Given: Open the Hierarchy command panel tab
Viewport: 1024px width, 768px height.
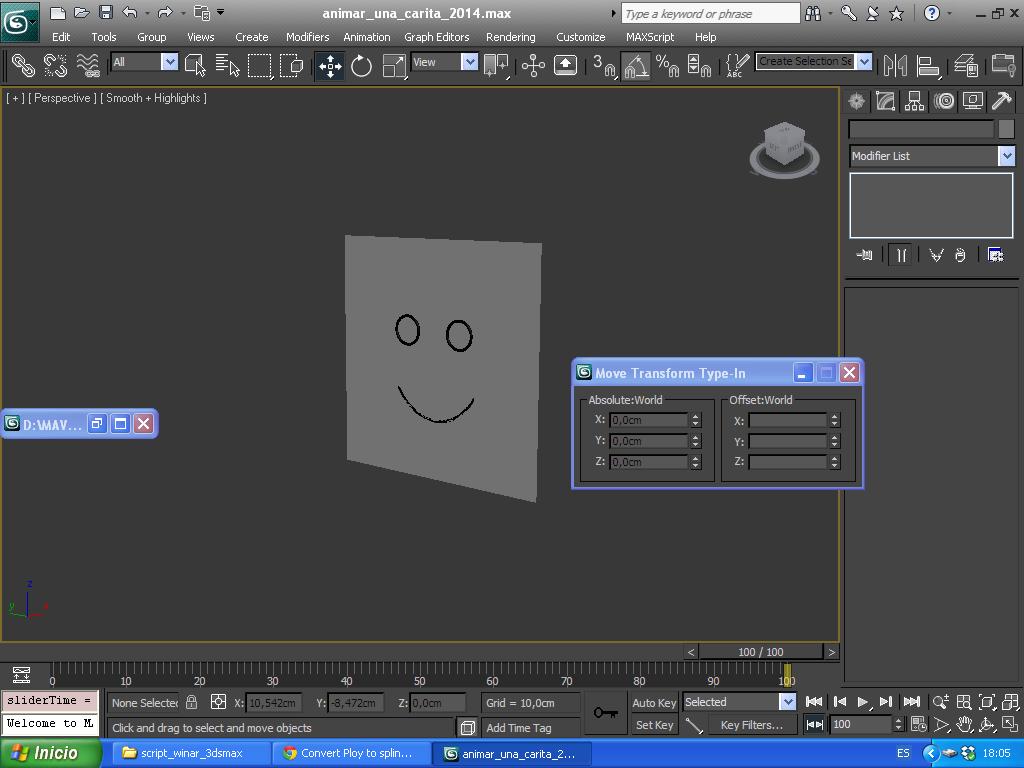Looking at the screenshot, I should pyautogui.click(x=914, y=101).
